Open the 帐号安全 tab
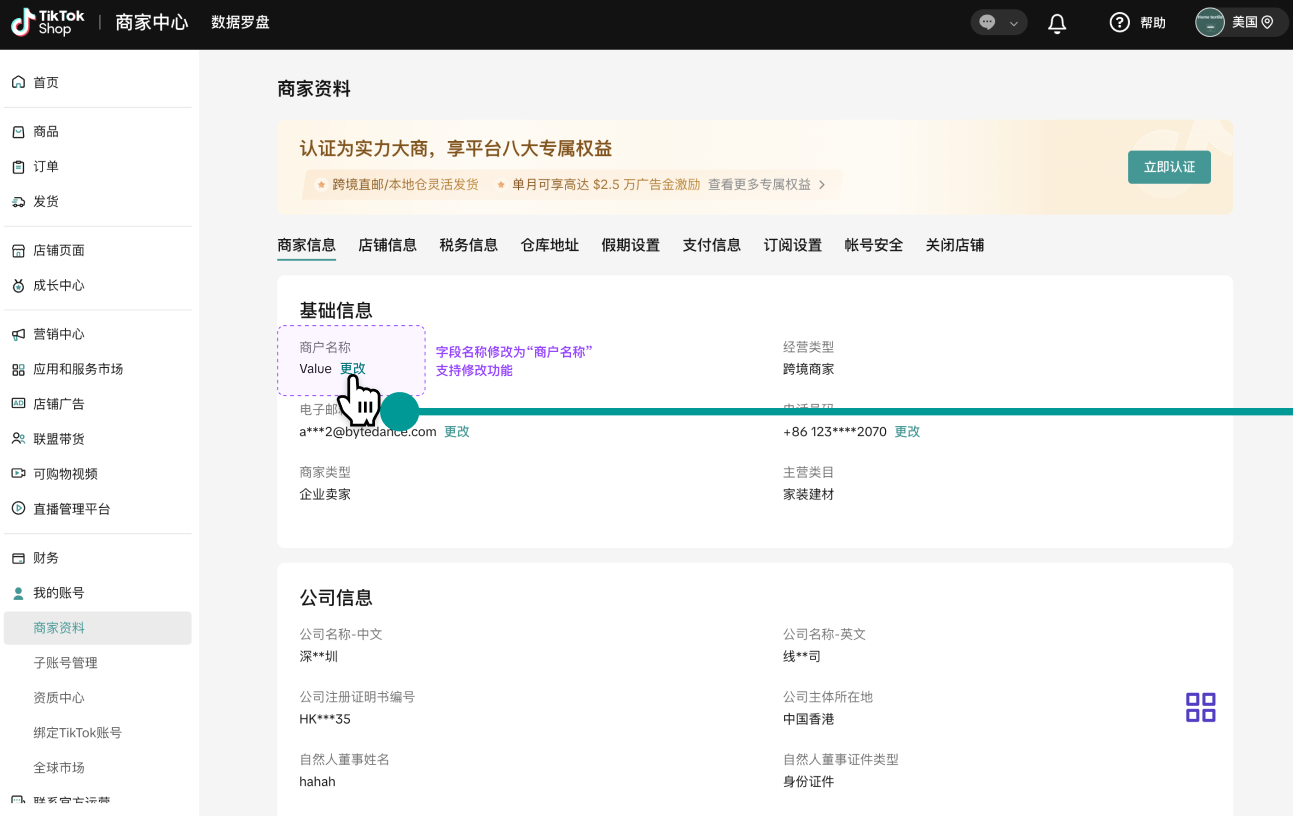Screen dimensions: 1293x816 (873, 245)
